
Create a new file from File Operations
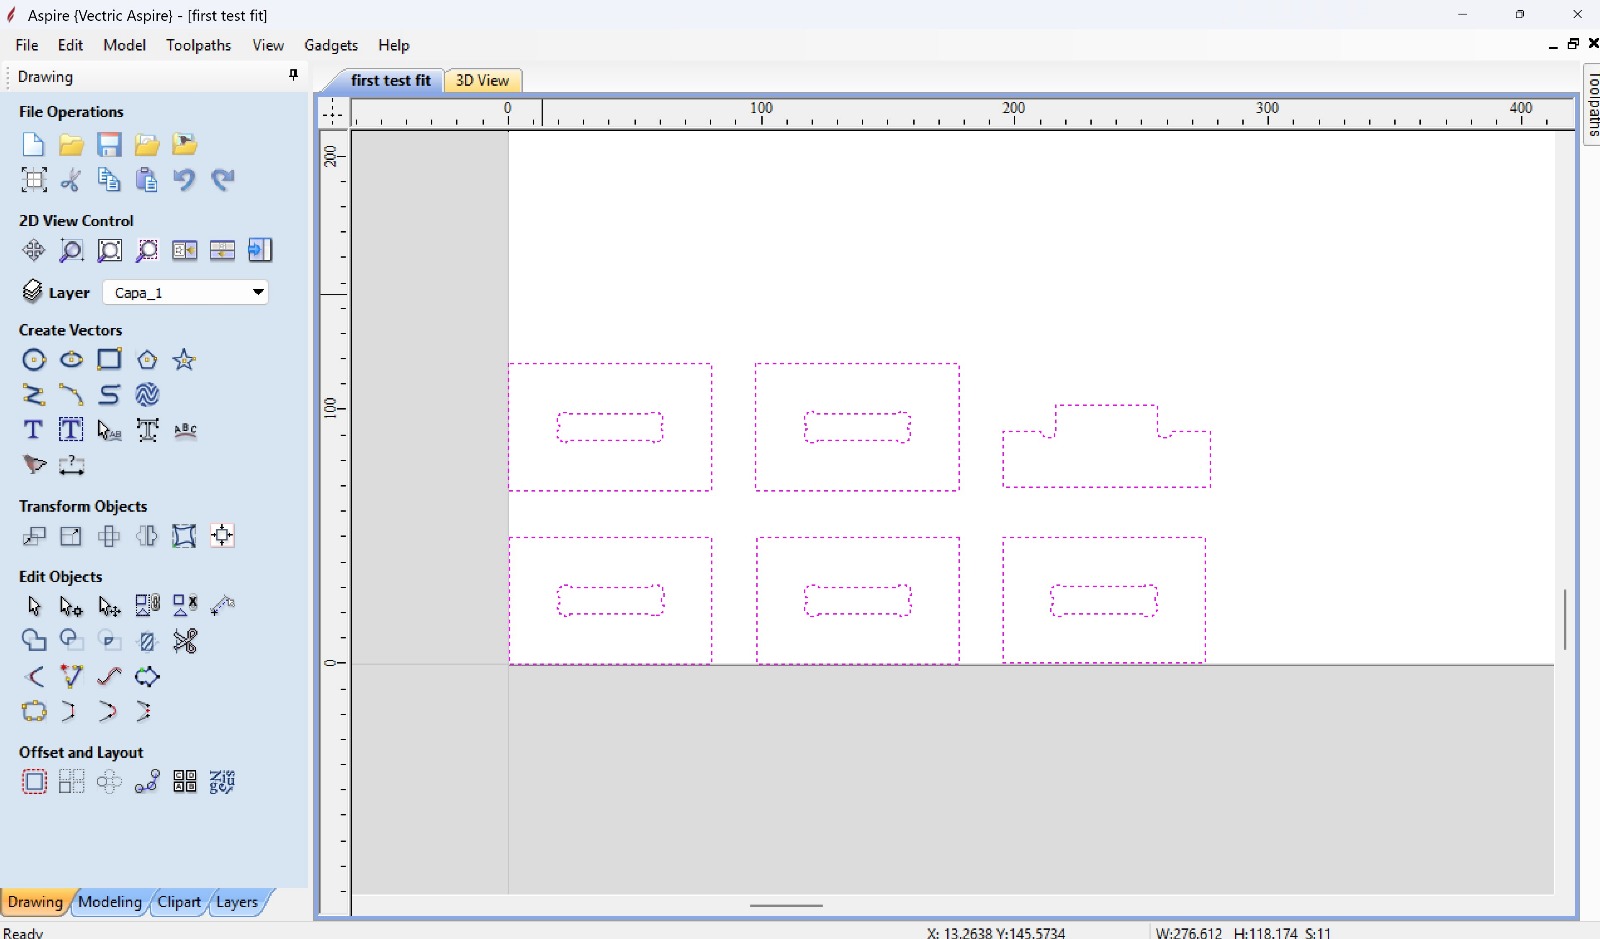(33, 145)
